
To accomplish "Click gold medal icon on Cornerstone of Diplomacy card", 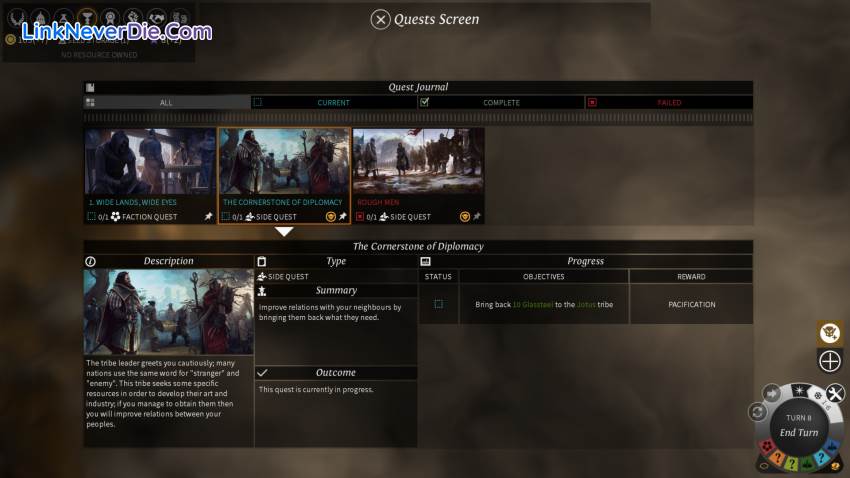I will click(x=330, y=217).
